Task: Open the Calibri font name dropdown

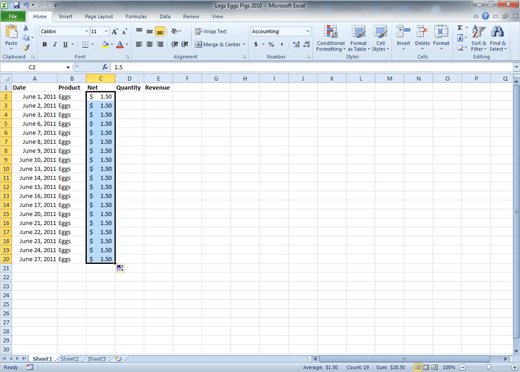Action: point(87,31)
